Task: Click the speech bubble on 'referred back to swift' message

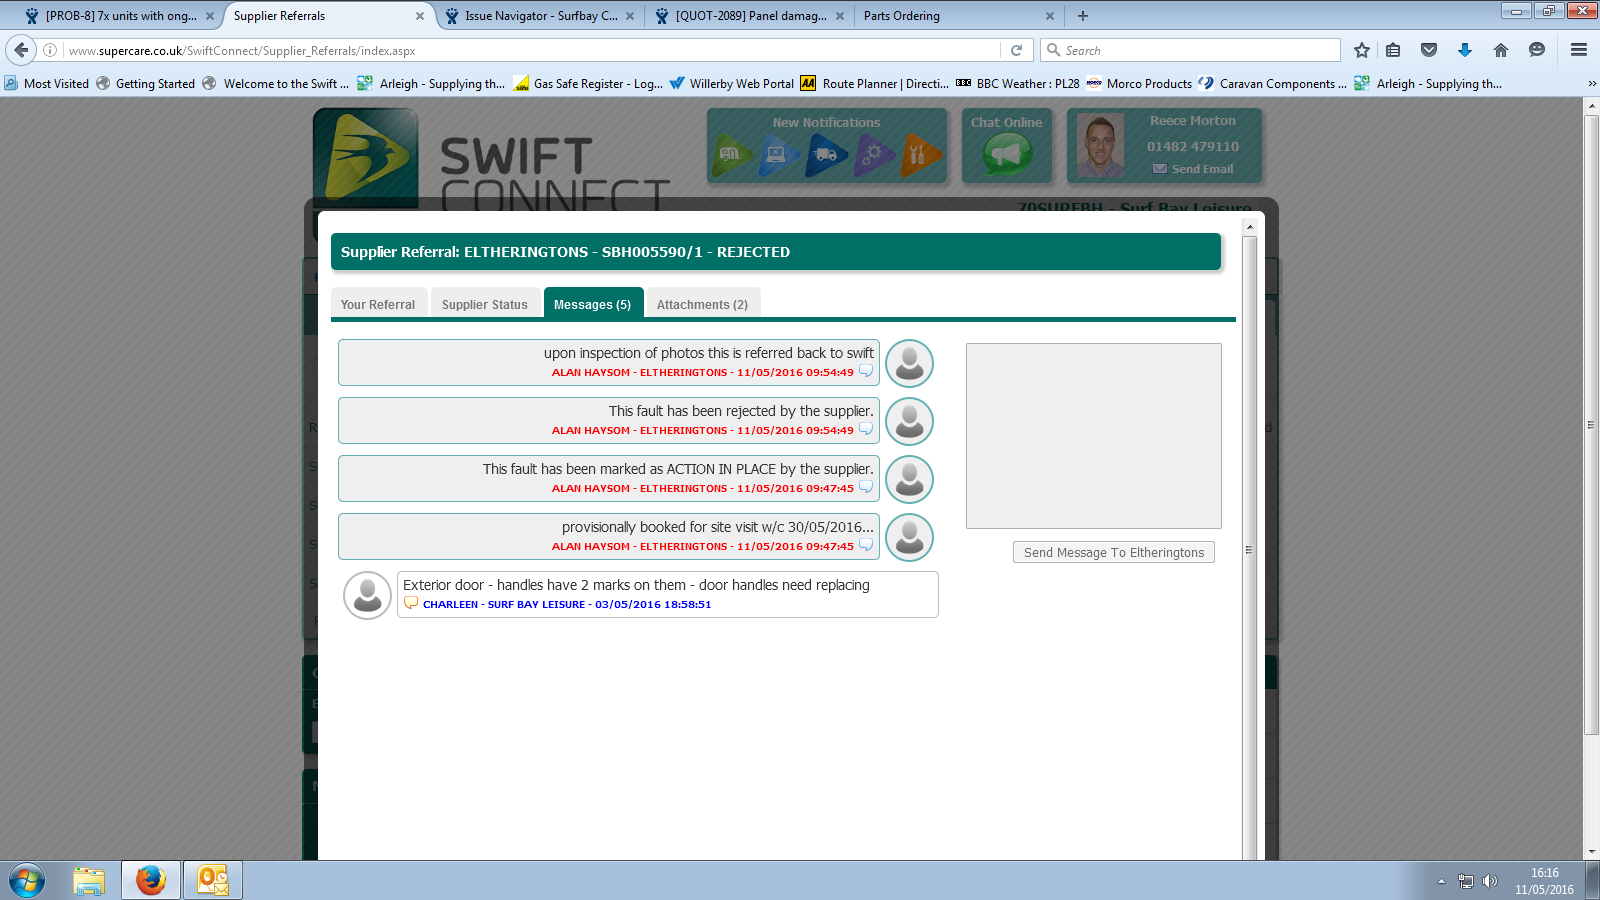Action: tap(866, 371)
